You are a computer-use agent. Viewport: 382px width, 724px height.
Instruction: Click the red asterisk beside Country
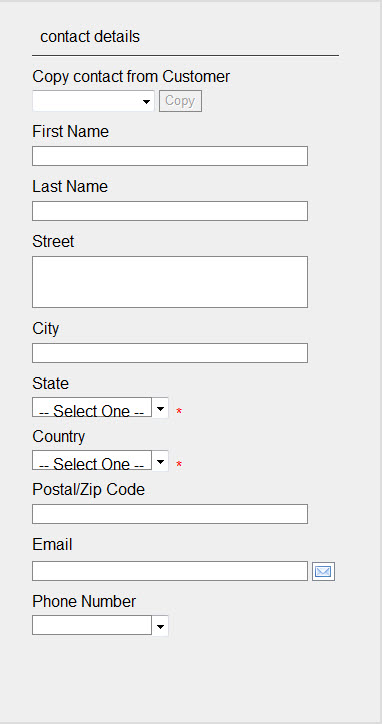[179, 465]
